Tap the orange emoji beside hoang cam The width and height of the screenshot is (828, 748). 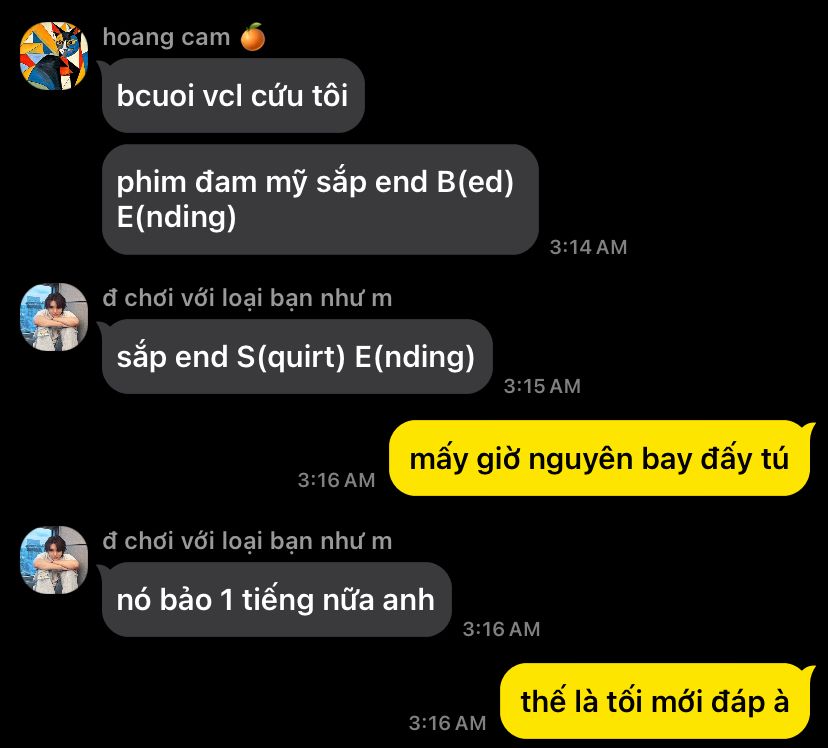tap(253, 37)
